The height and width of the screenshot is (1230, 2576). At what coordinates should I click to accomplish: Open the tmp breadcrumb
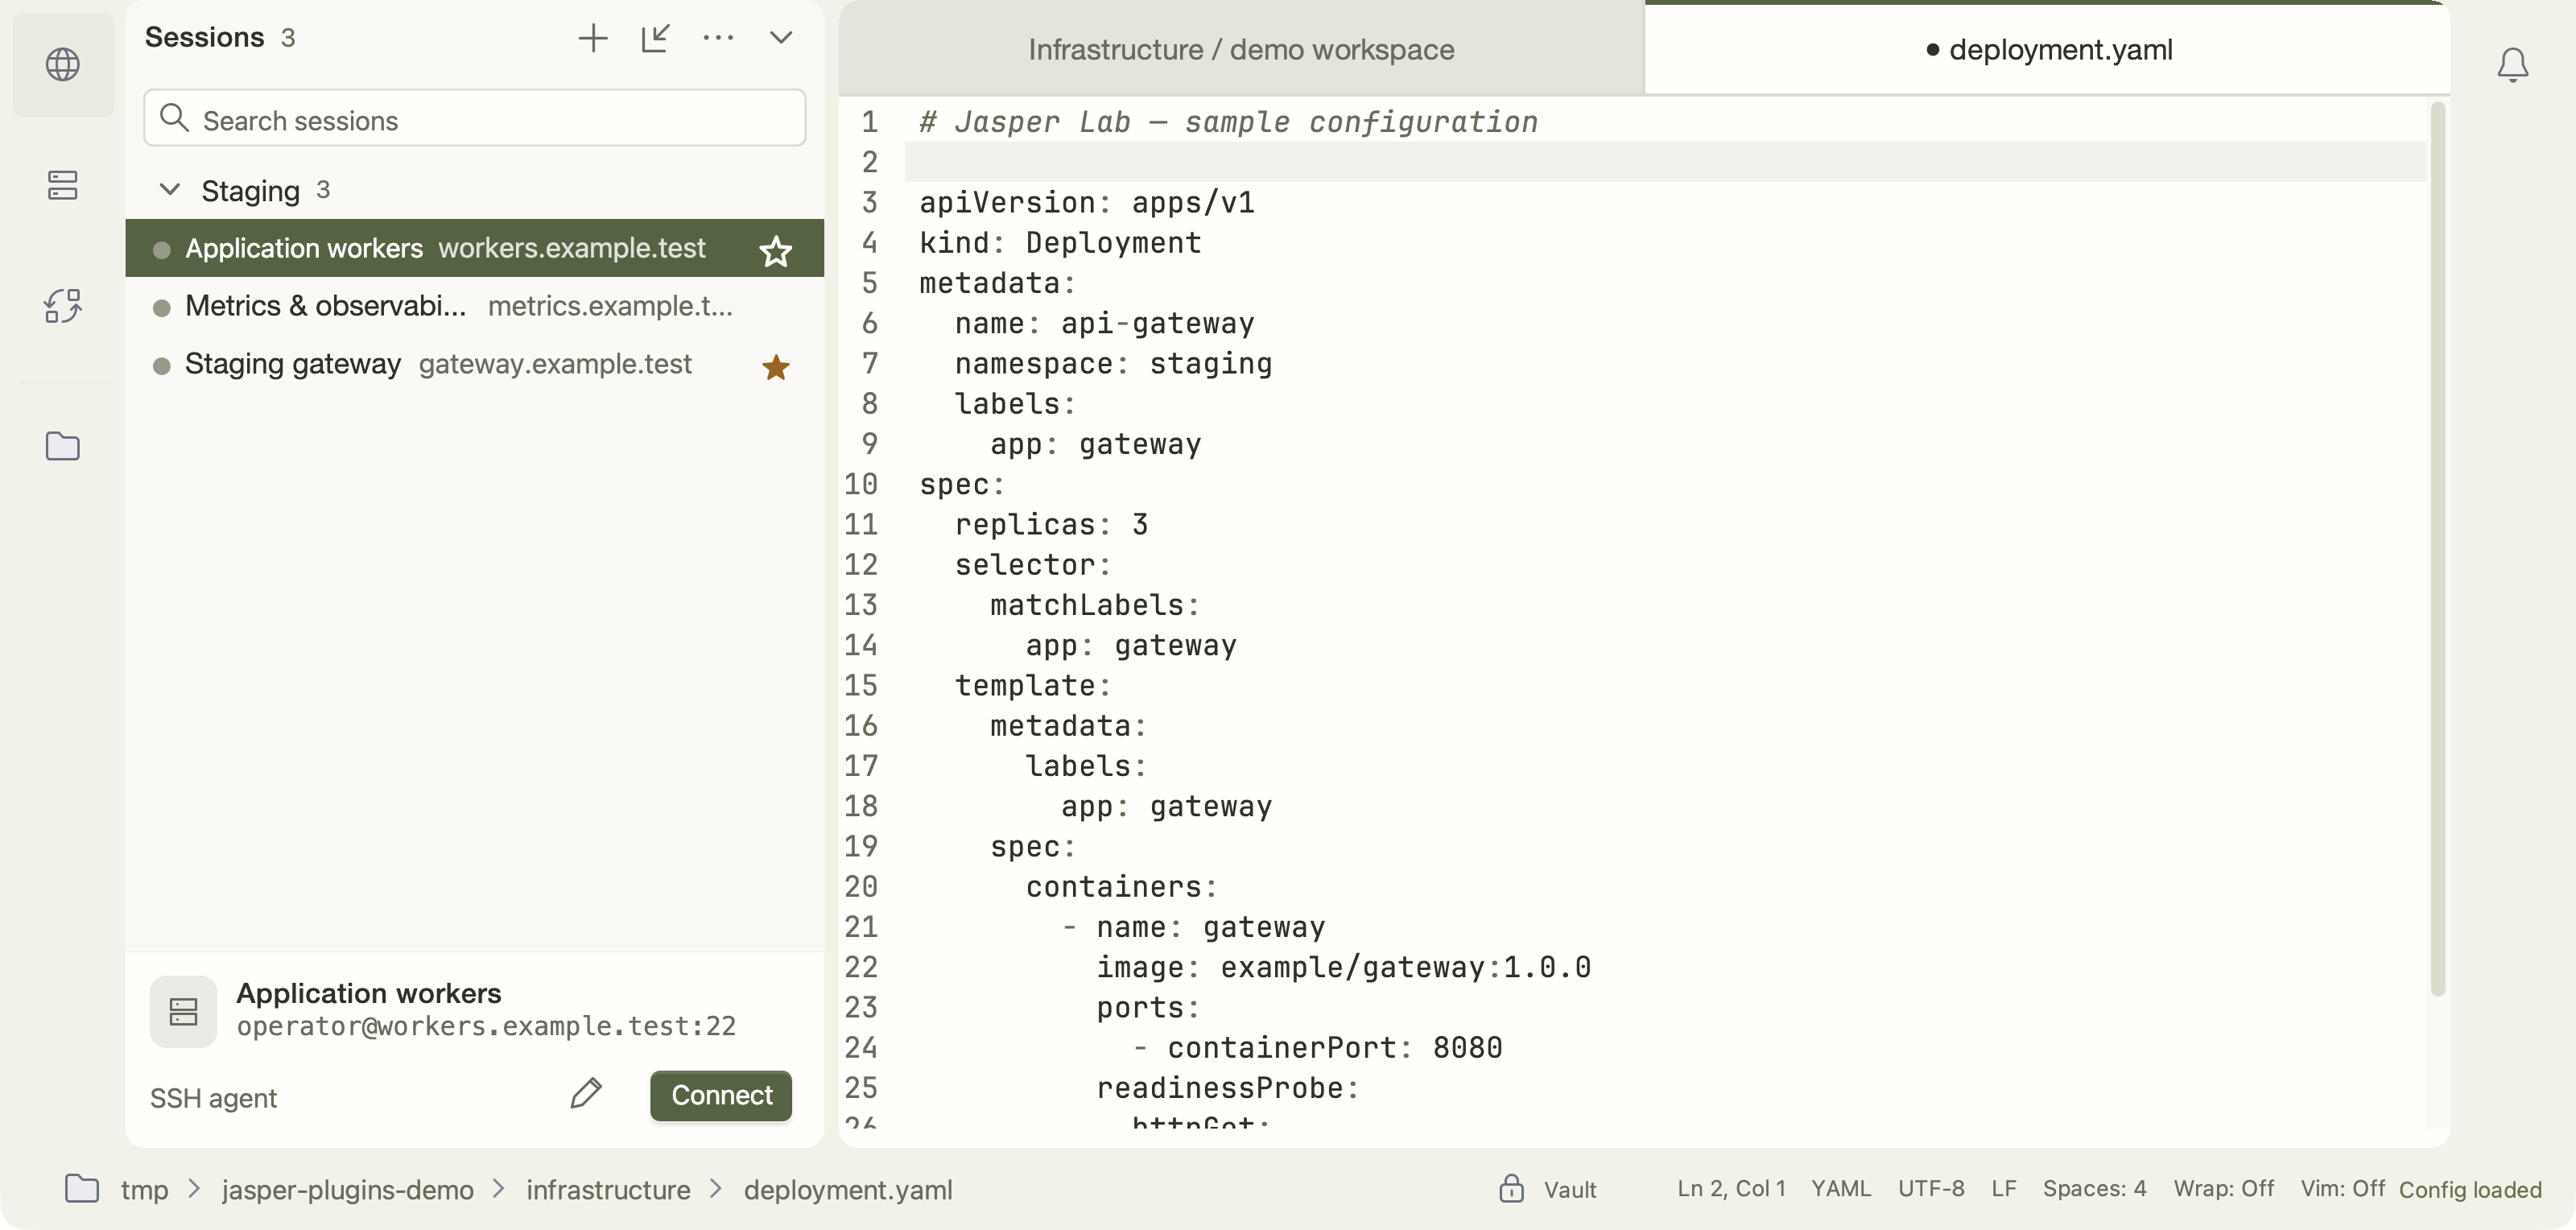click(x=145, y=1189)
